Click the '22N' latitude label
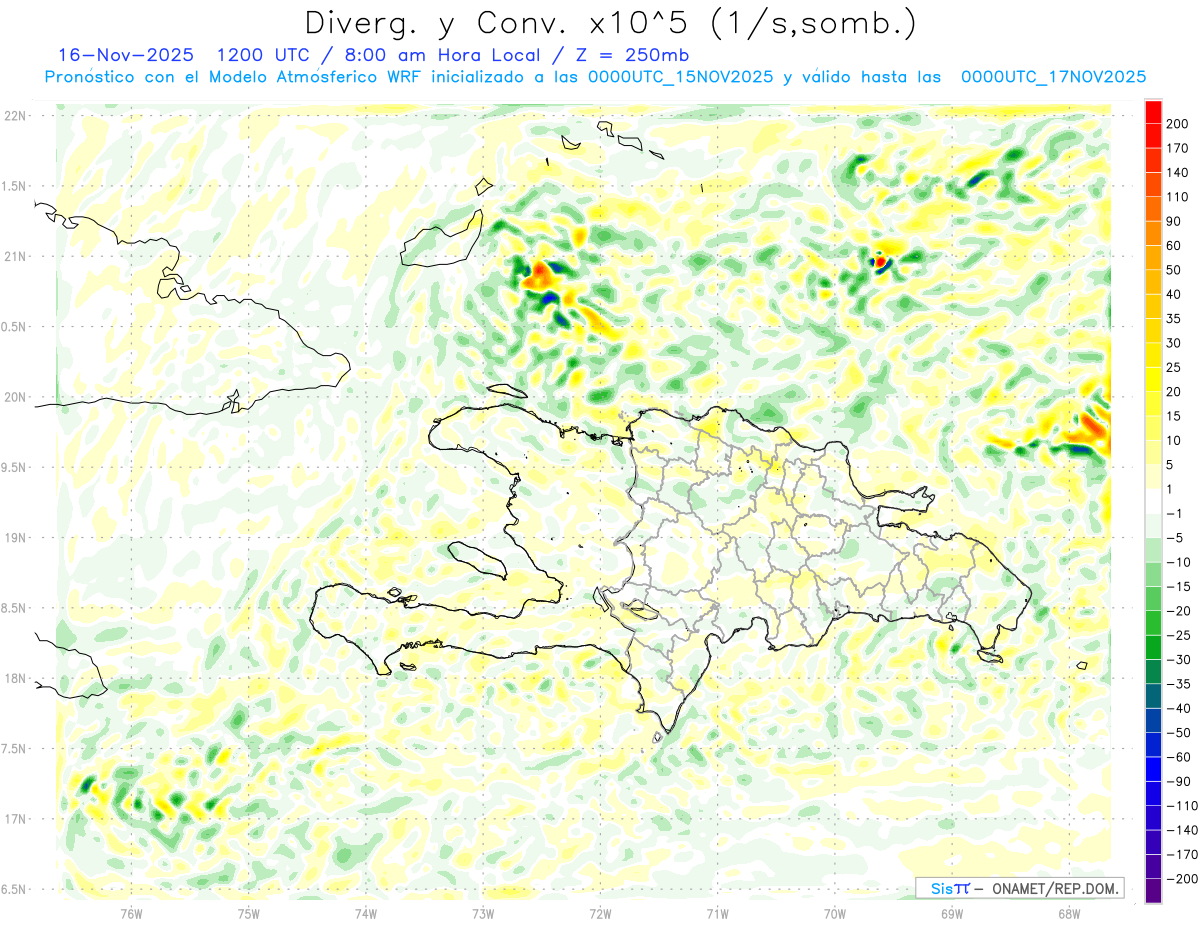1200x927 pixels. [x=15, y=116]
